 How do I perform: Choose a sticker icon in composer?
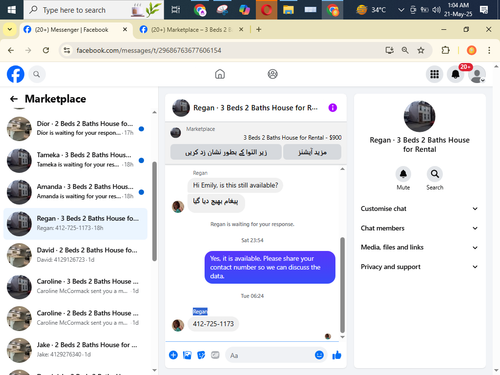tap(201, 355)
